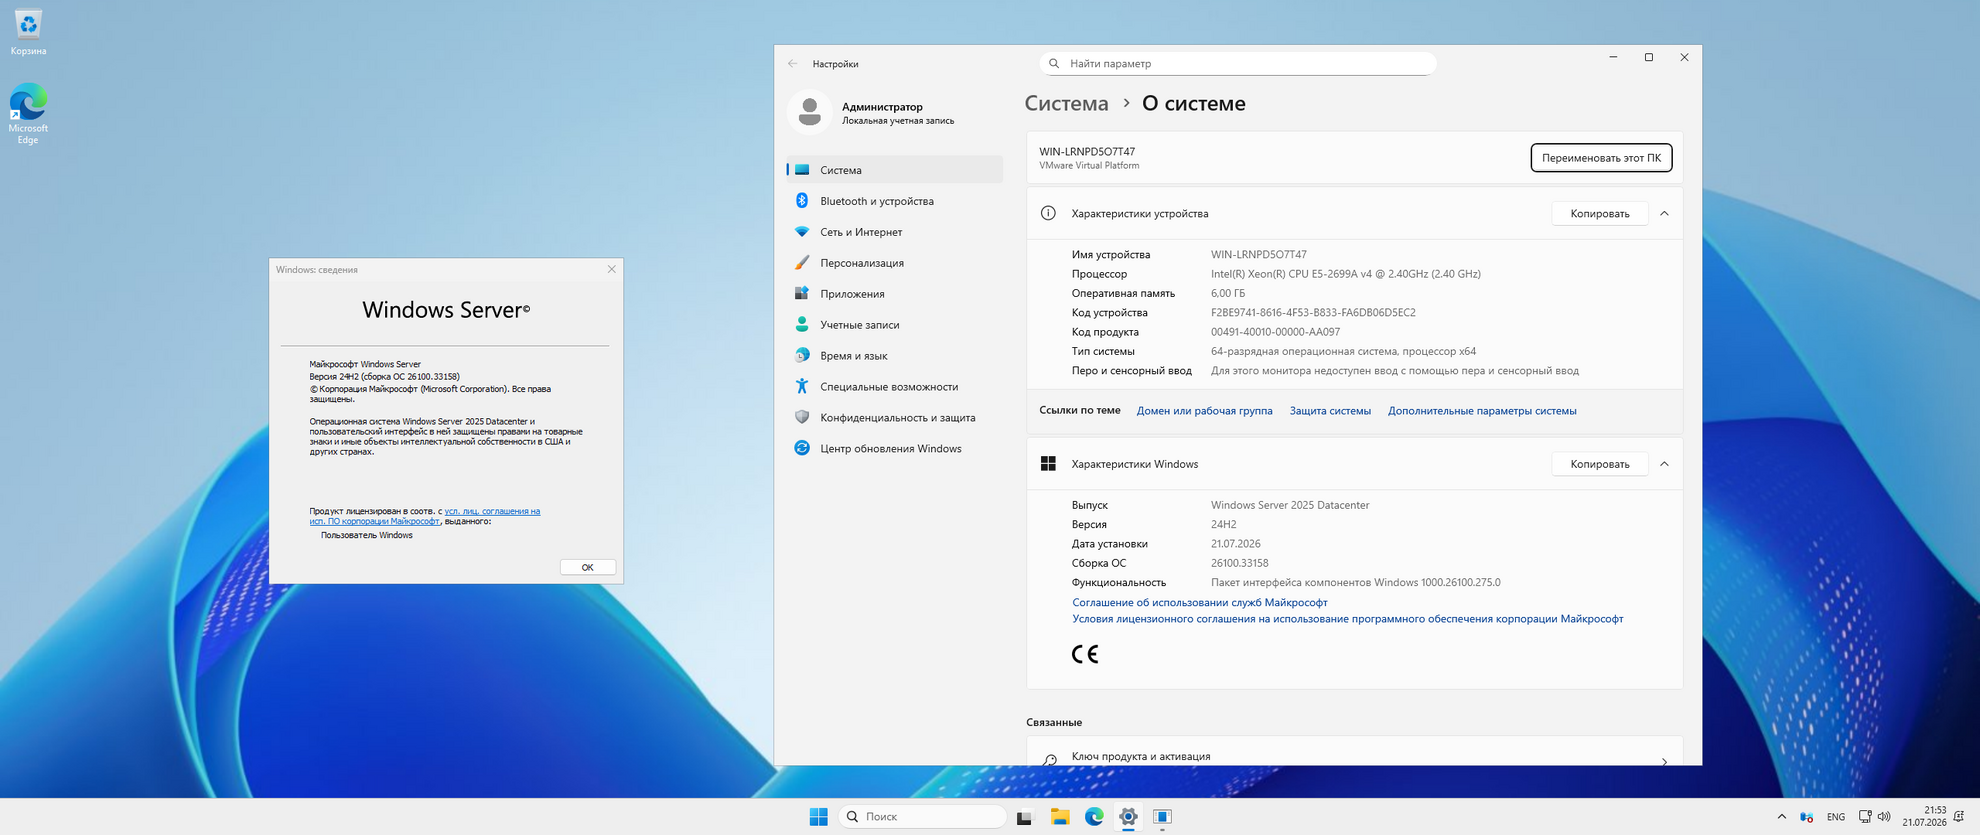This screenshot has width=1980, height=835.
Task: Open Bluetooth и устройства settings
Action: pyautogui.click(x=894, y=201)
